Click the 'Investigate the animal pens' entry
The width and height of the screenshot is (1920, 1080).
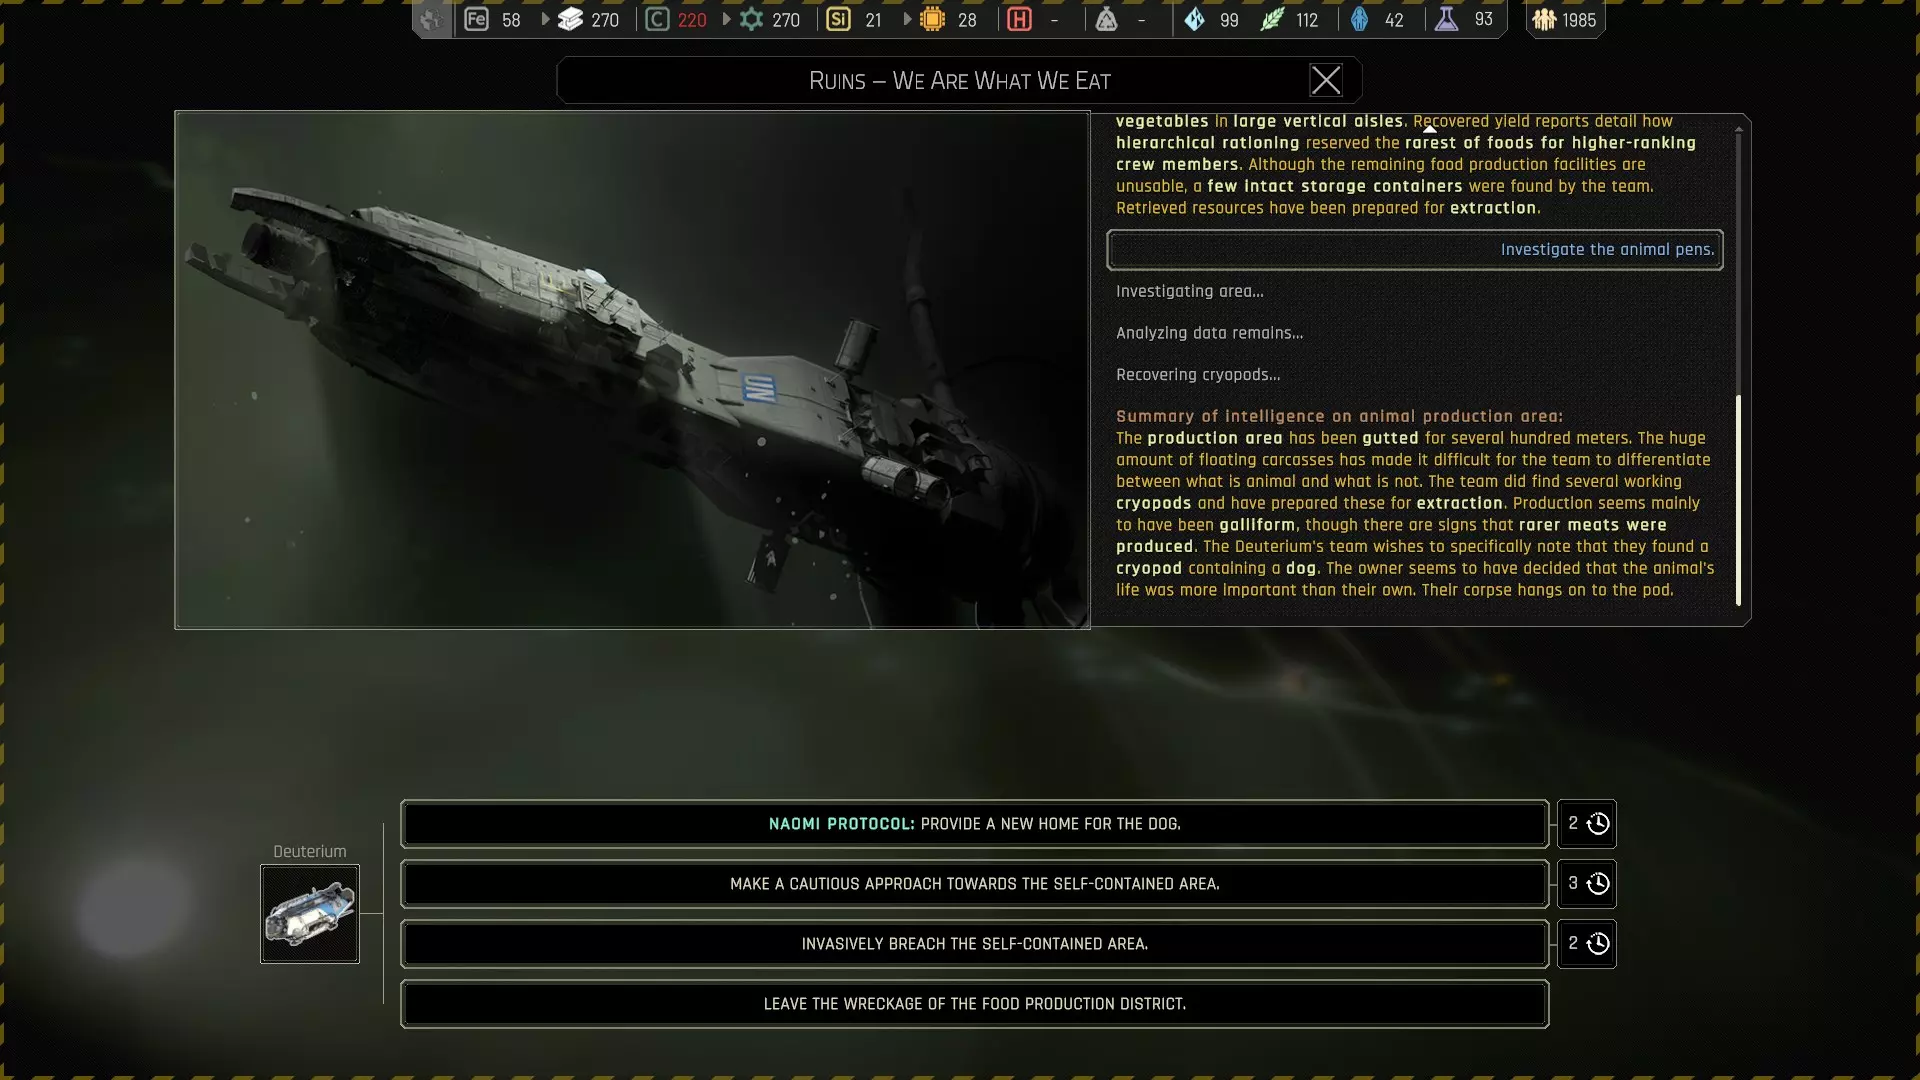[x=1414, y=250]
